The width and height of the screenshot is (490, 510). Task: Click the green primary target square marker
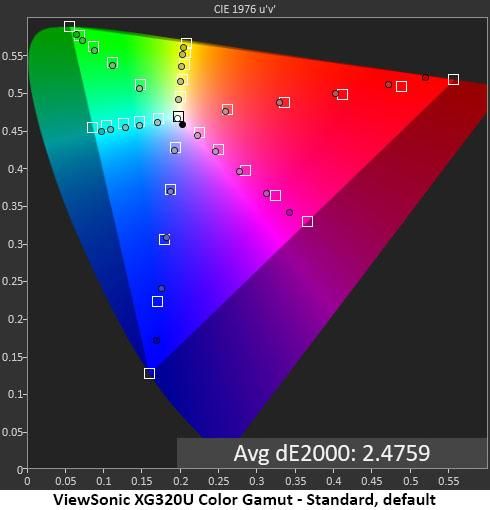(69, 26)
